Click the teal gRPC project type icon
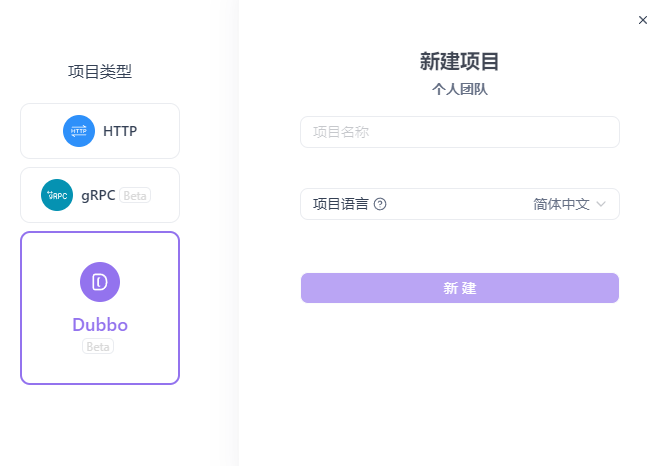The width and height of the screenshot is (669, 466). tap(57, 195)
